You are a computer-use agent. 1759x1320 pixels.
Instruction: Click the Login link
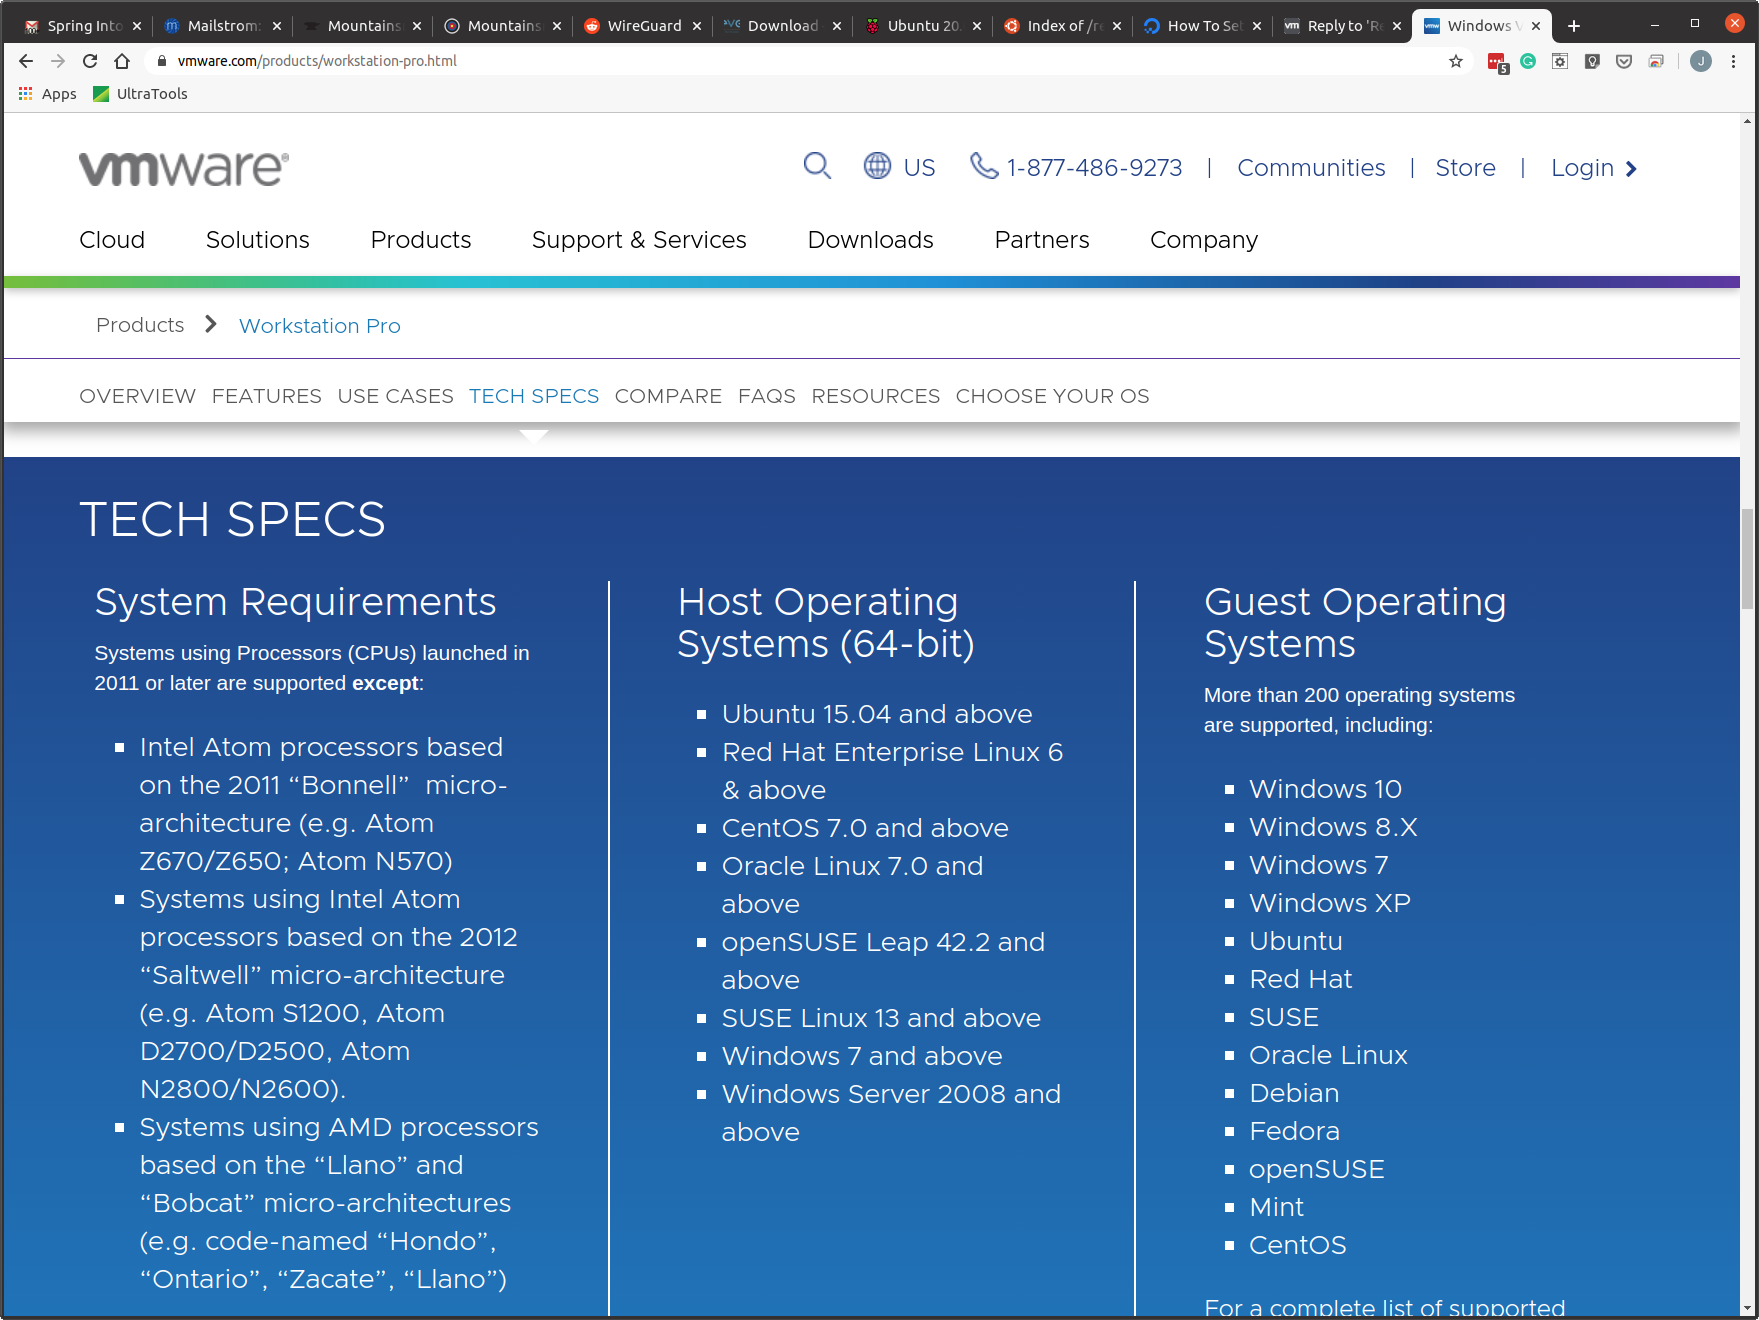1593,168
